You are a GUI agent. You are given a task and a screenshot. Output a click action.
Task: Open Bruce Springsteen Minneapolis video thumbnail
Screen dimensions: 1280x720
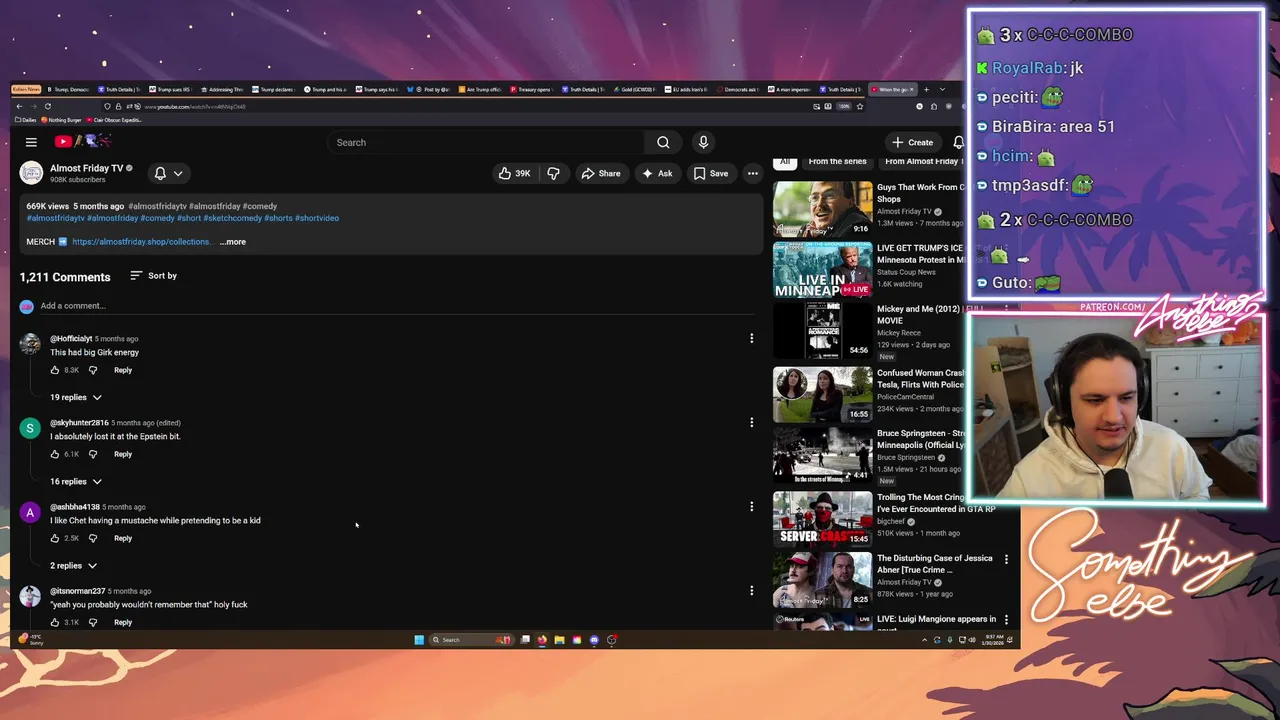click(x=822, y=455)
